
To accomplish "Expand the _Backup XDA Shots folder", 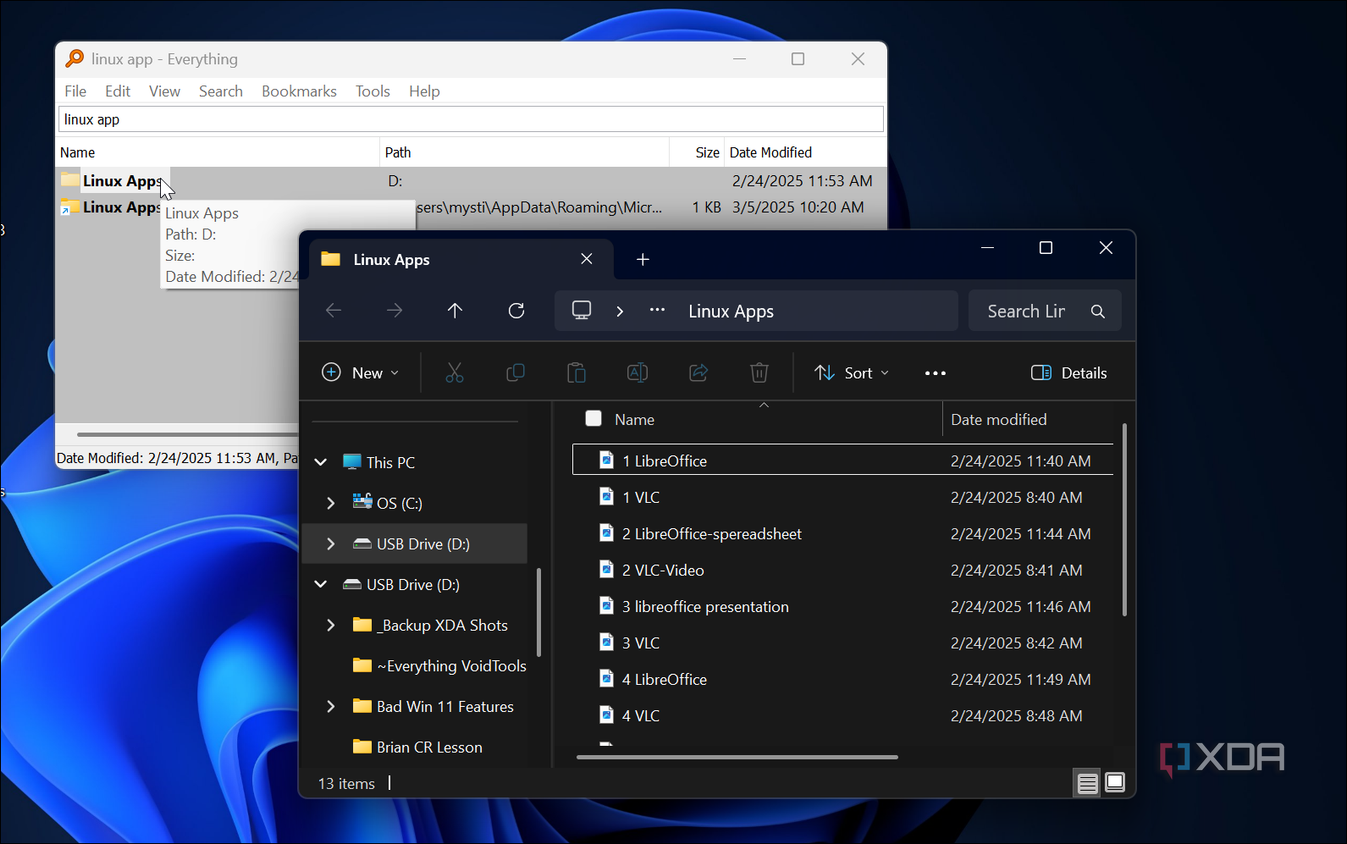I will [331, 625].
